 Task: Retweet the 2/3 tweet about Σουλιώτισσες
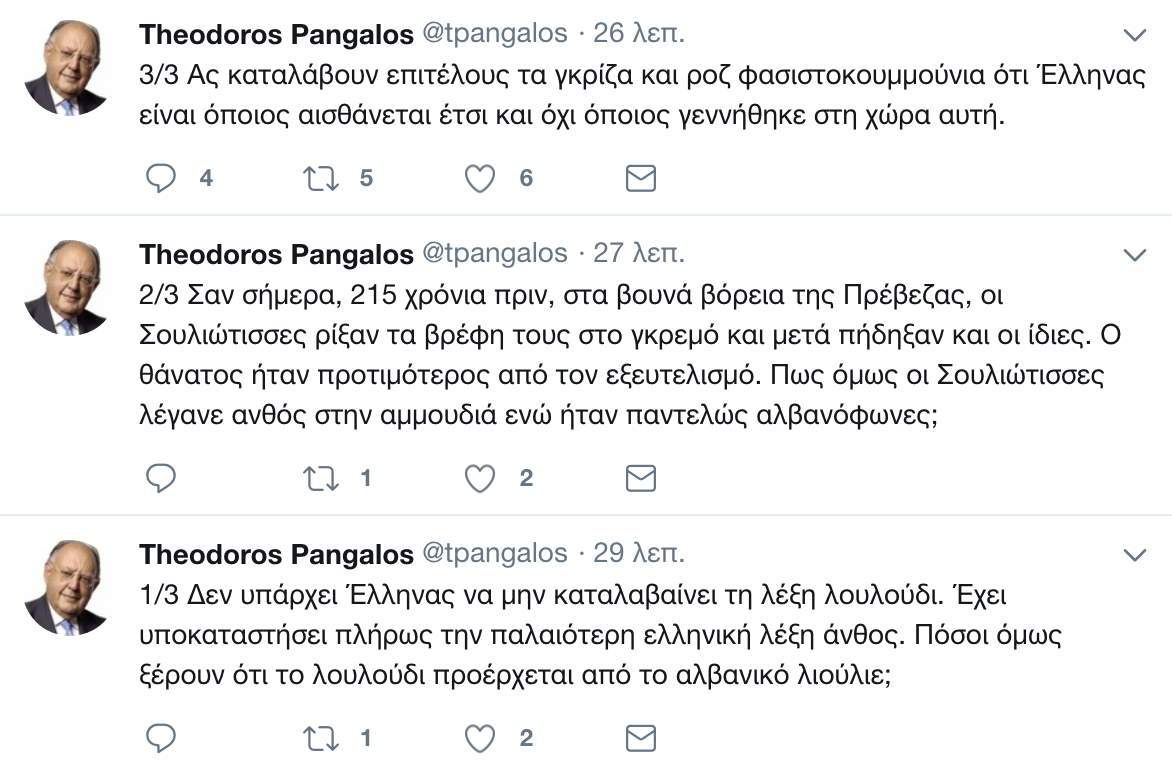[x=321, y=479]
